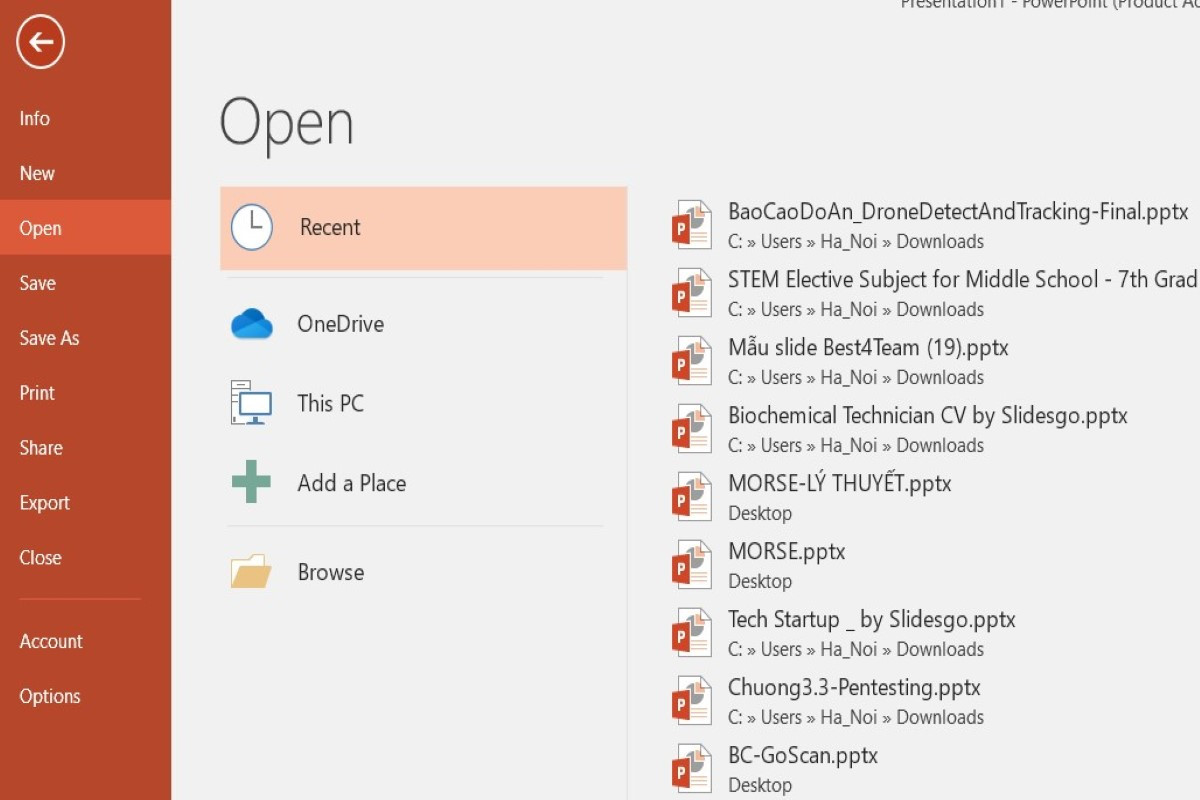Open MORSE.pptx from the recent list
1200x800 pixels.
[x=787, y=551]
